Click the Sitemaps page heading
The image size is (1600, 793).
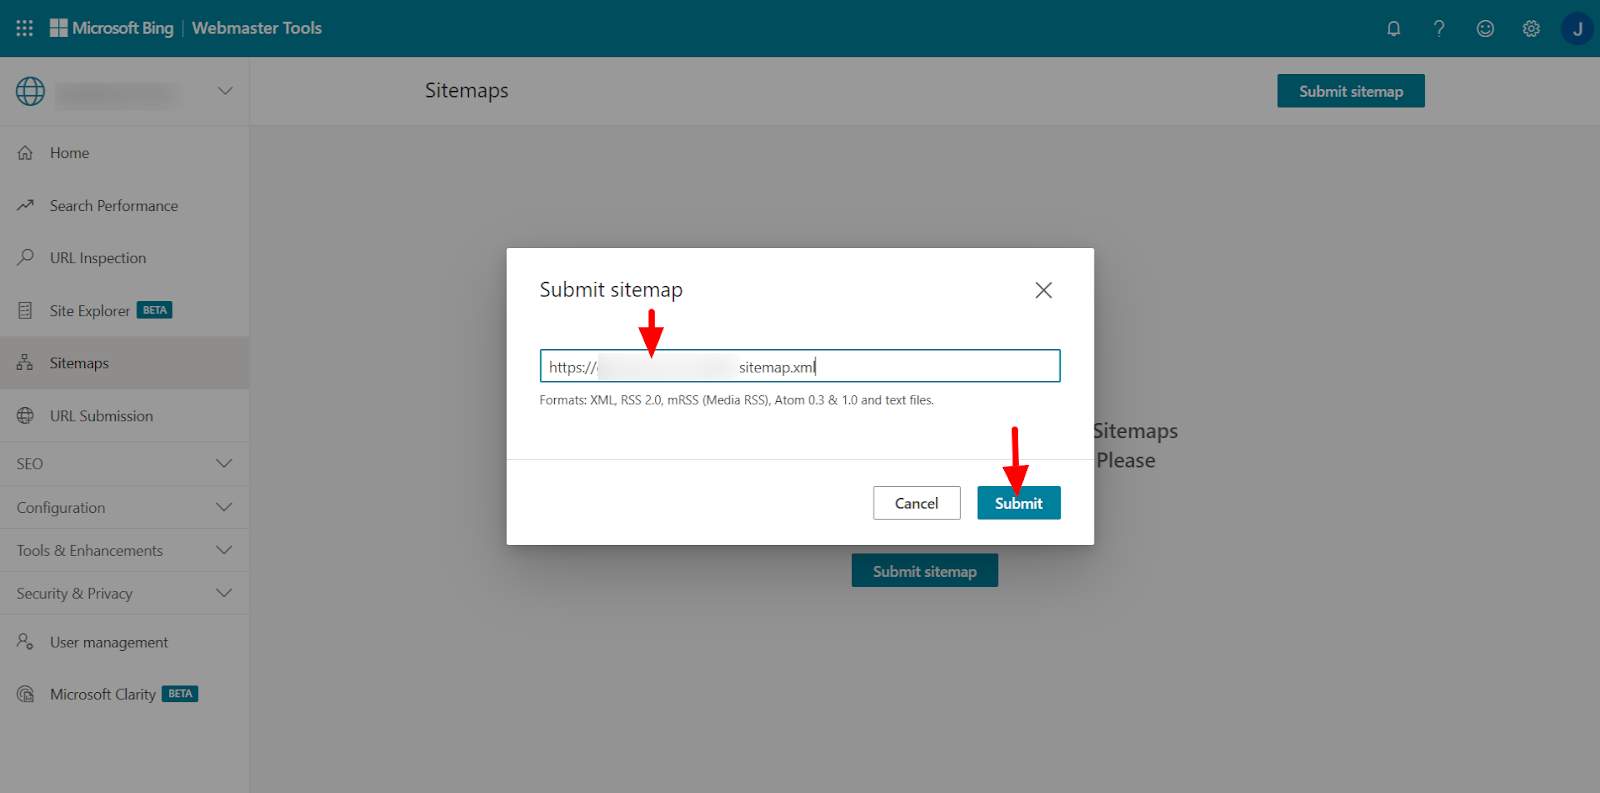pyautogui.click(x=466, y=91)
